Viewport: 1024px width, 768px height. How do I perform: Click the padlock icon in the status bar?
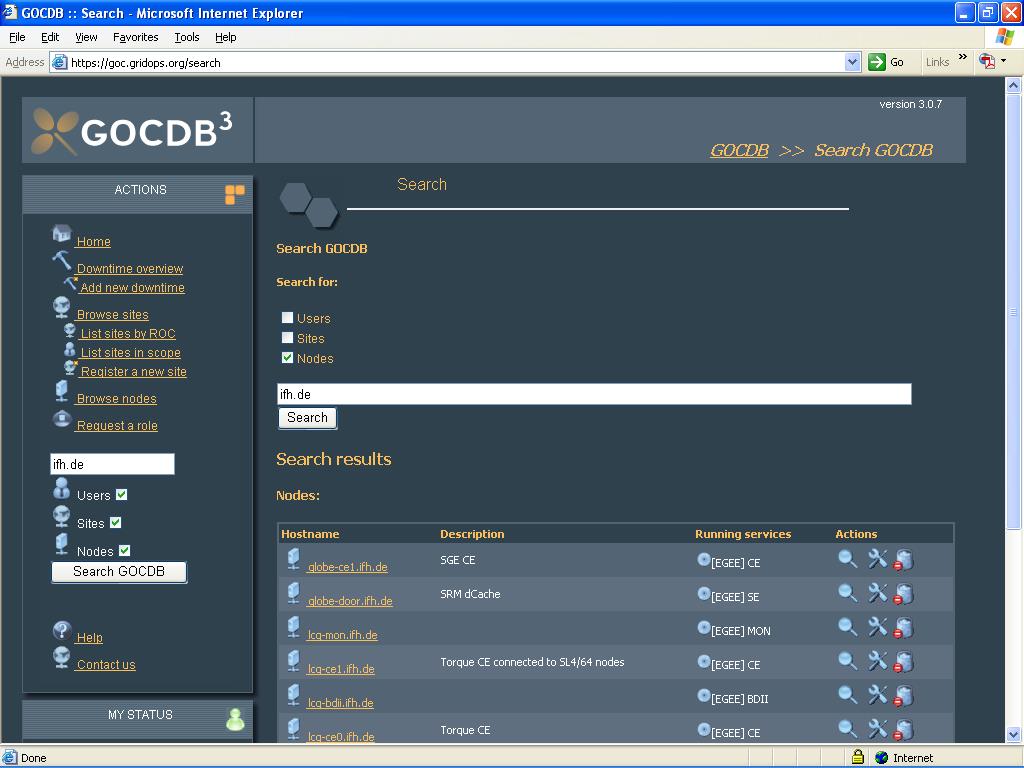pos(858,757)
